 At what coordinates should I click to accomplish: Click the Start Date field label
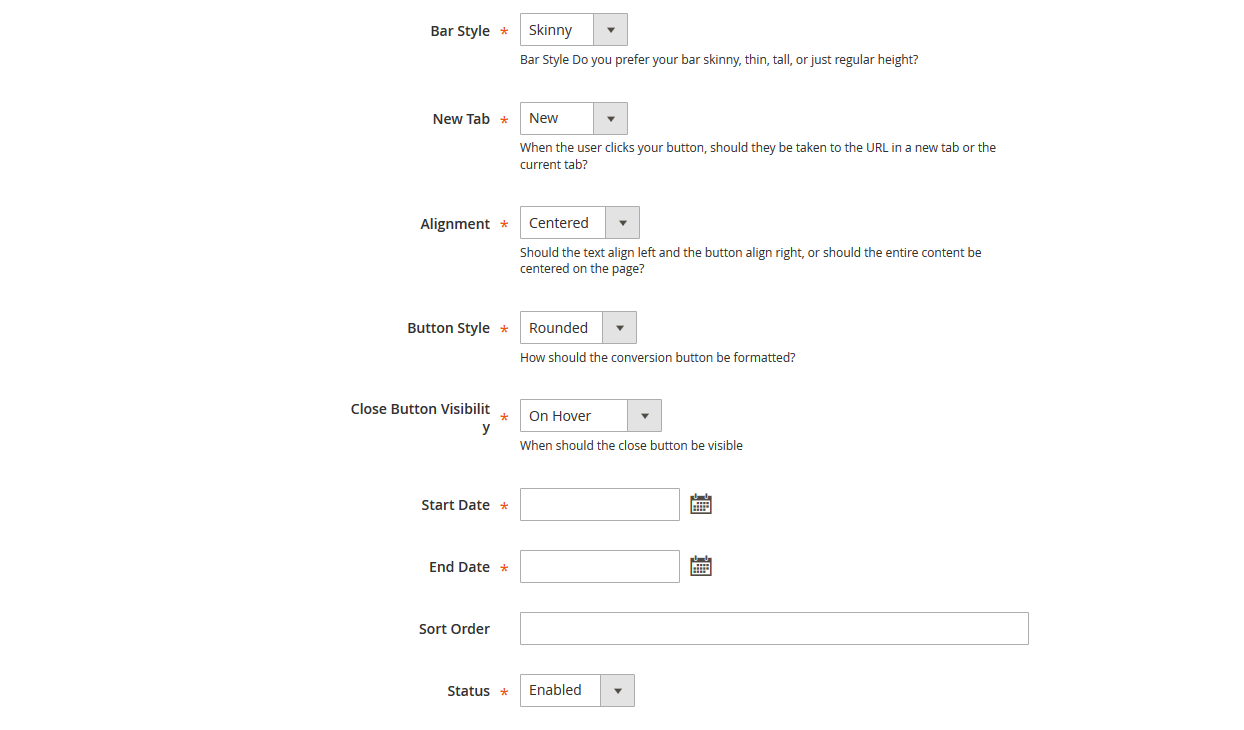[455, 505]
